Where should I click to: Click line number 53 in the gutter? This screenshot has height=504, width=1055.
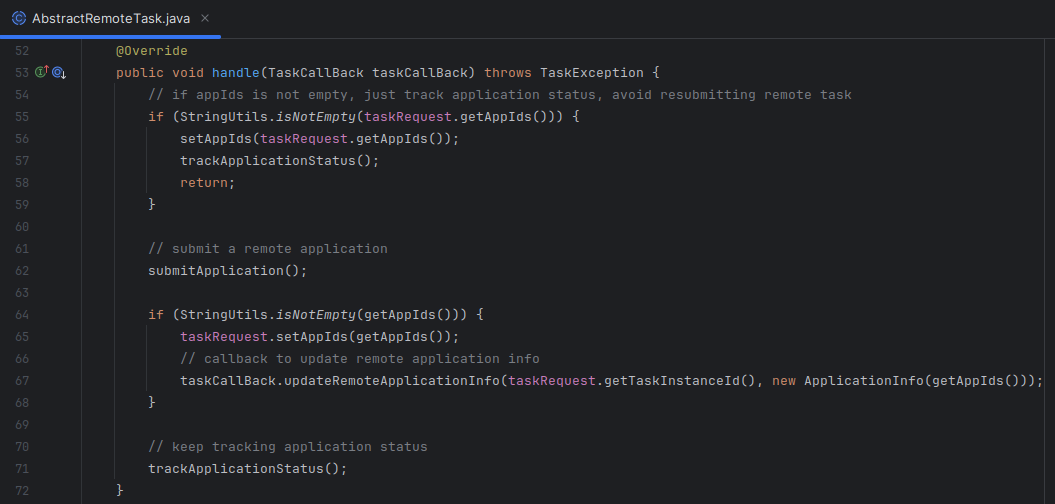(22, 73)
